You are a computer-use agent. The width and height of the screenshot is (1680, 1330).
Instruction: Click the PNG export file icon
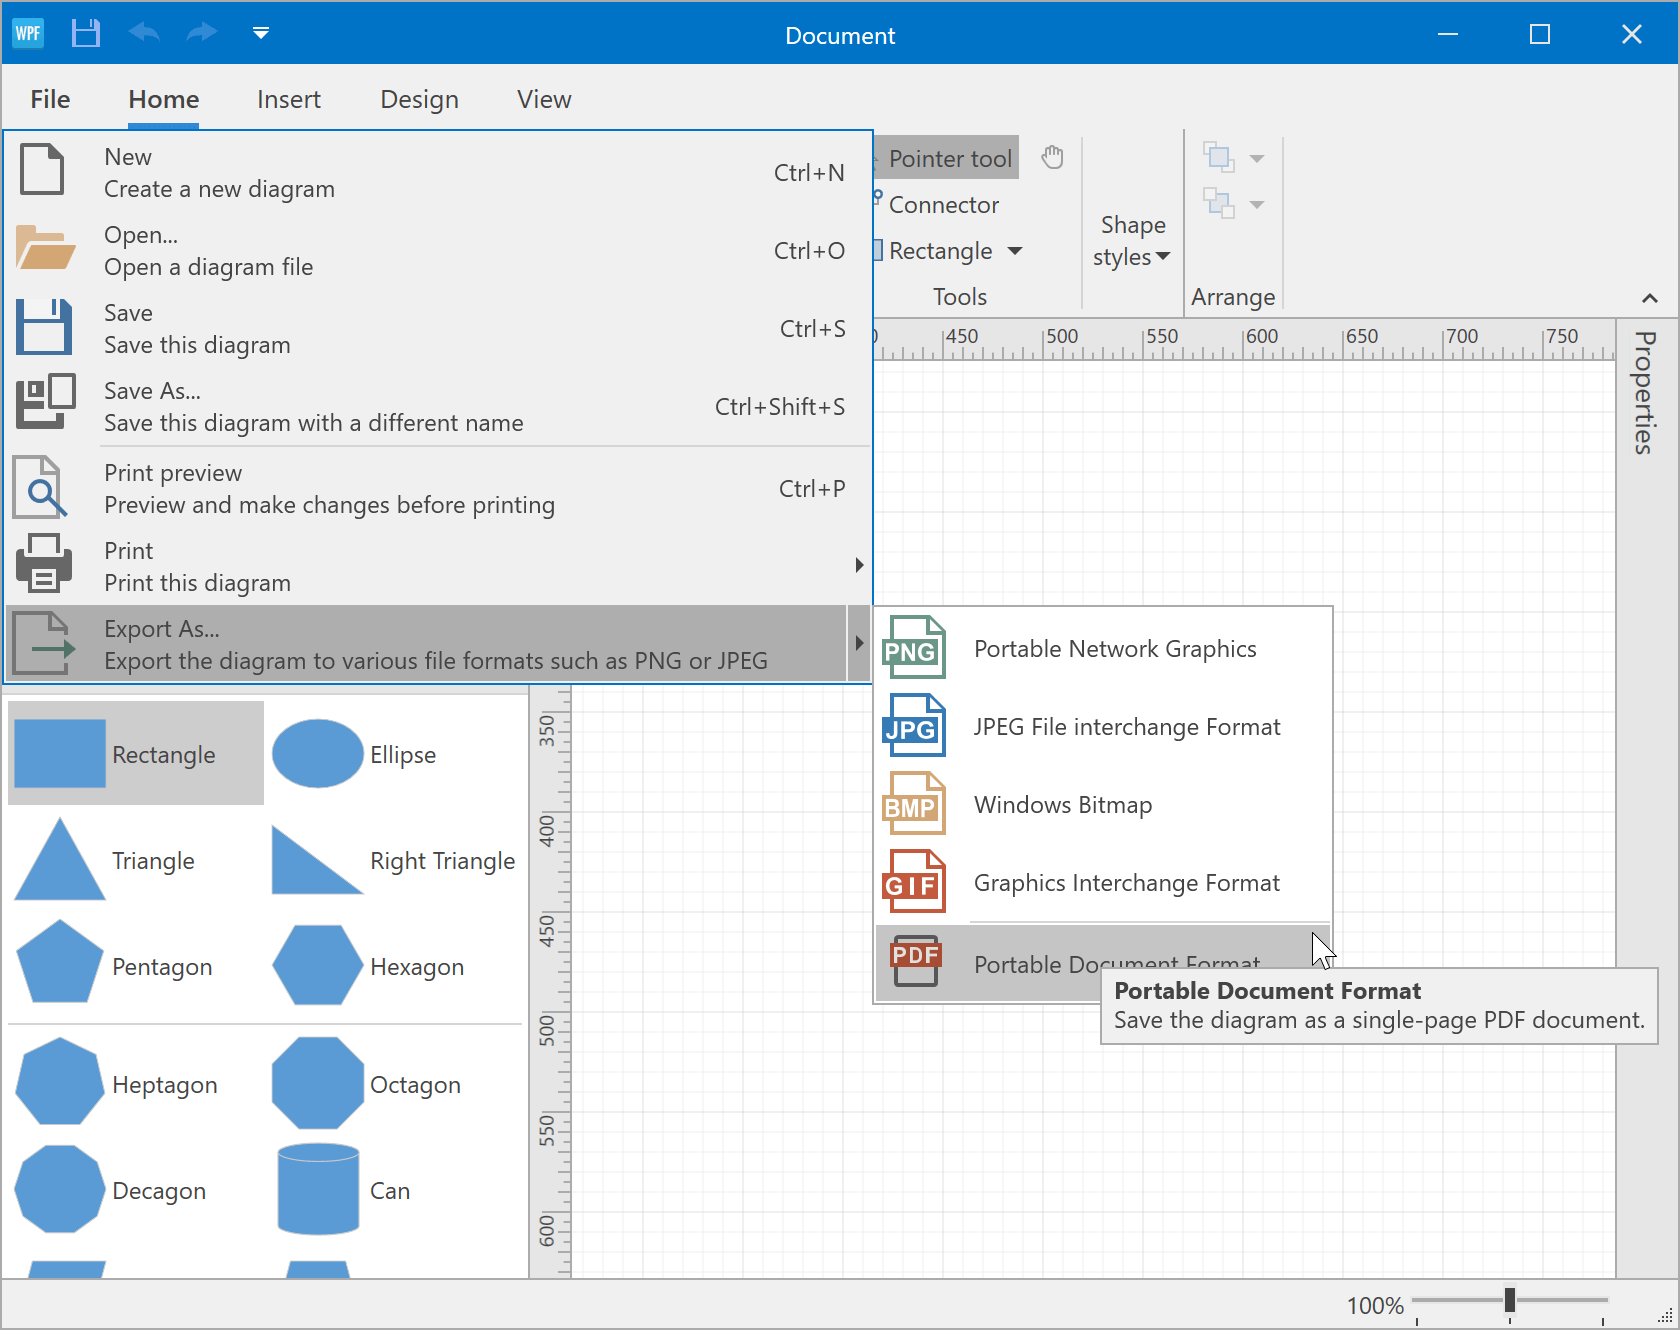(913, 648)
